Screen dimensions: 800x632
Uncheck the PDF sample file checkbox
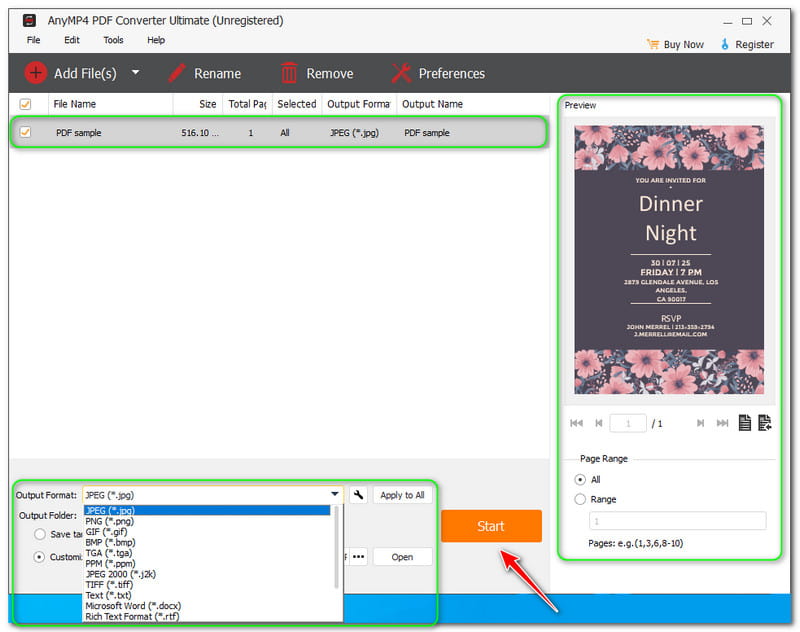point(25,132)
